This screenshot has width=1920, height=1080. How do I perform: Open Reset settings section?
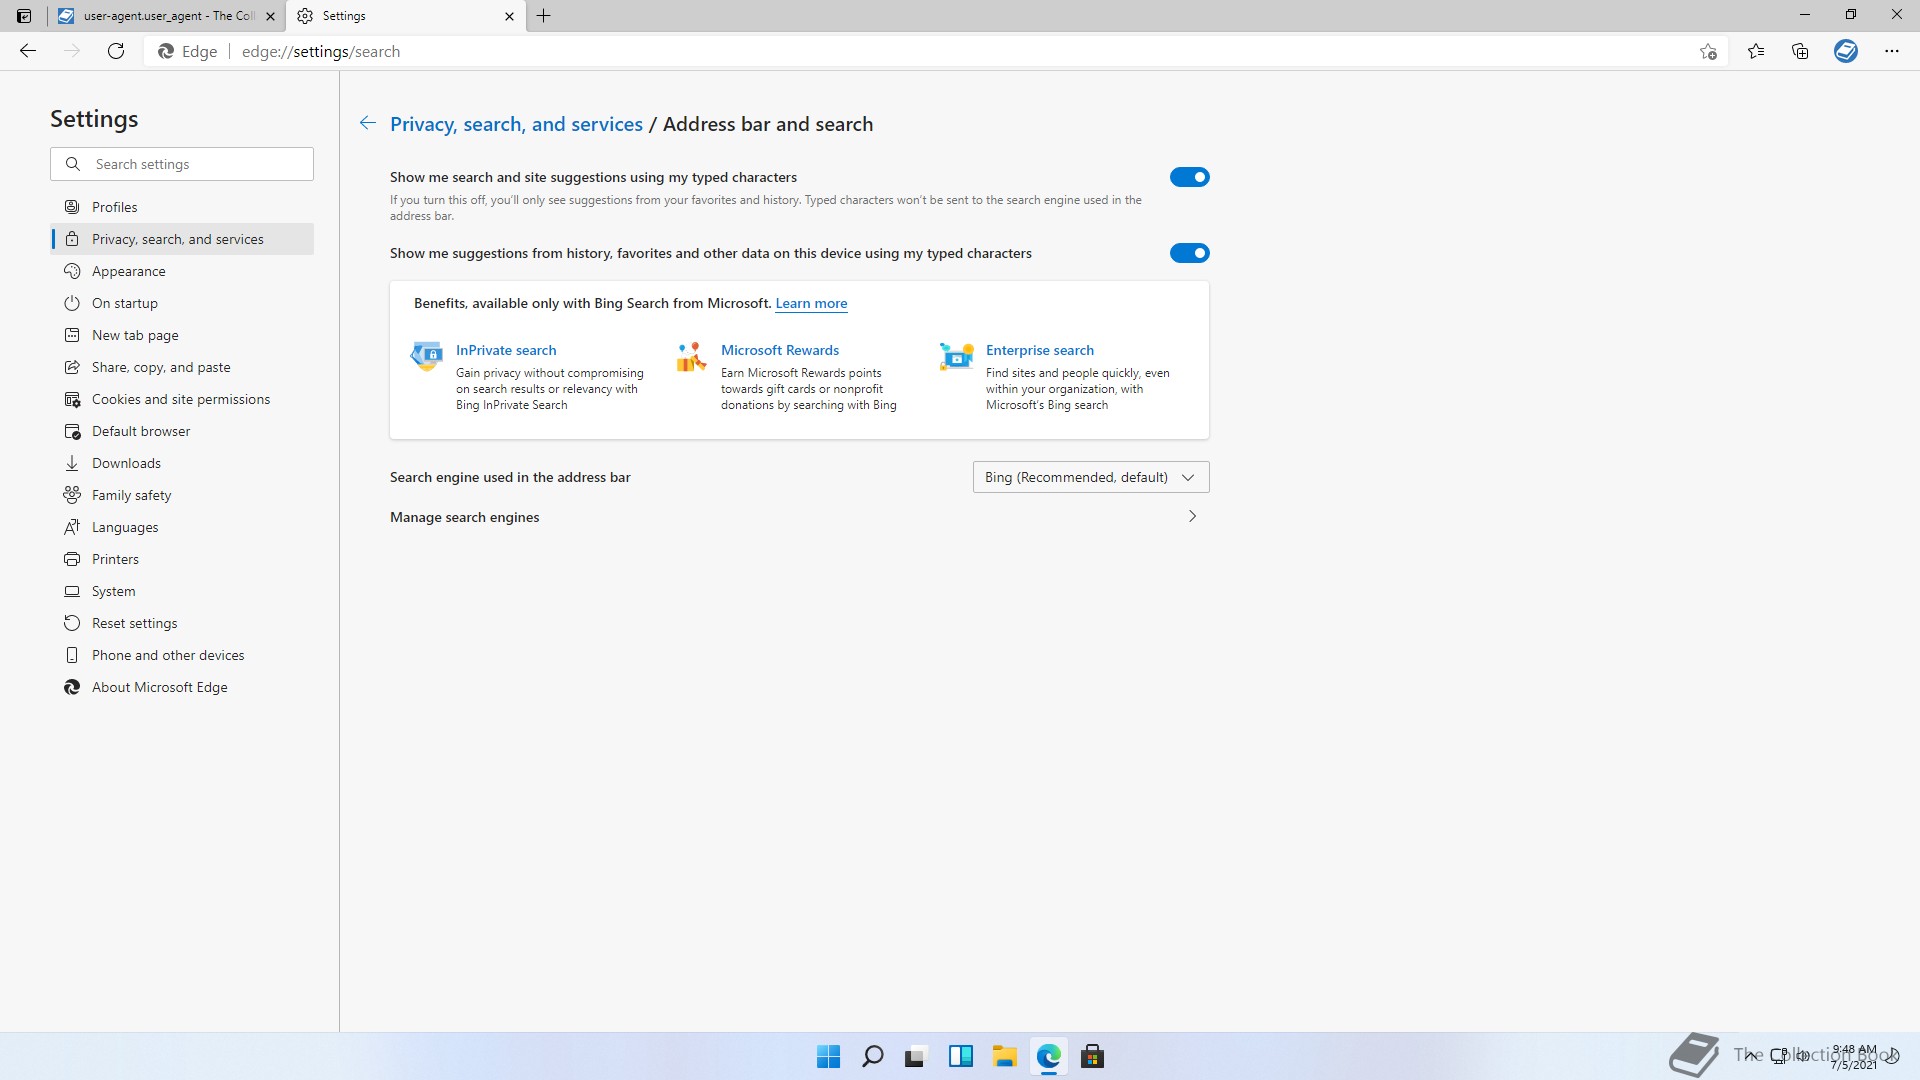182,623
